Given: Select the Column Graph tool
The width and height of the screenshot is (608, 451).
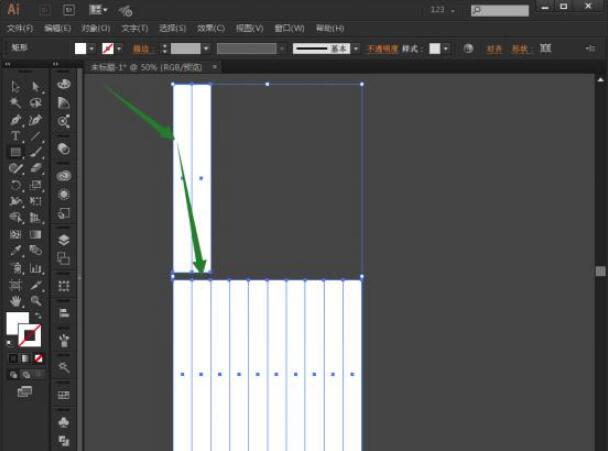Looking at the screenshot, I should [36, 268].
